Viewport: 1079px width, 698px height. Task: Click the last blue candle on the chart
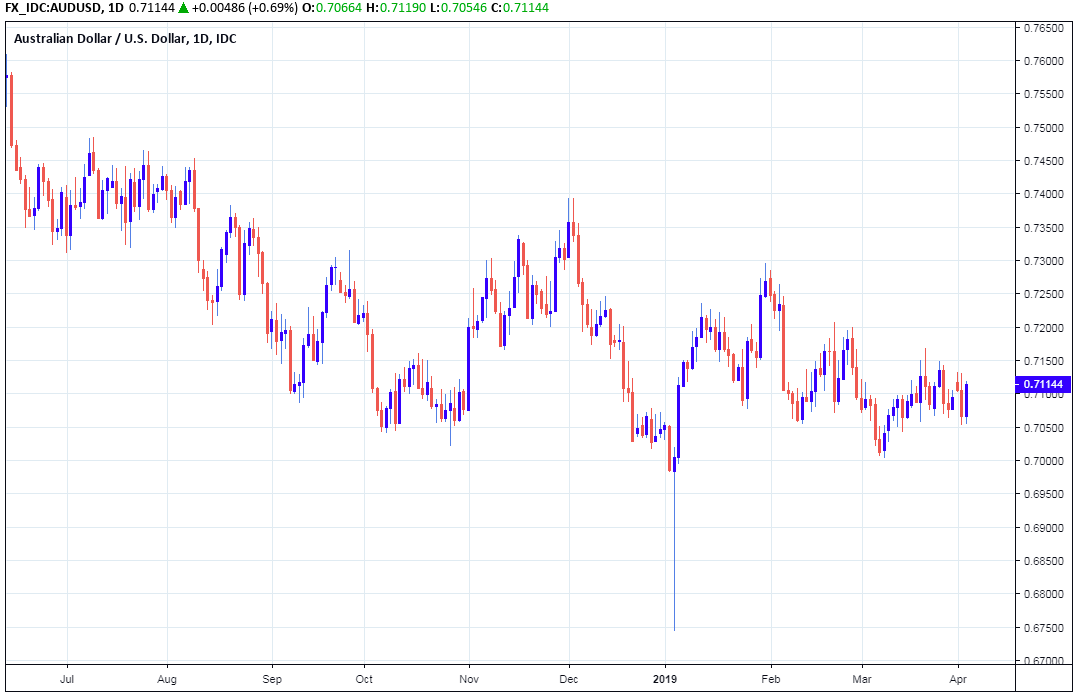pyautogui.click(x=966, y=400)
